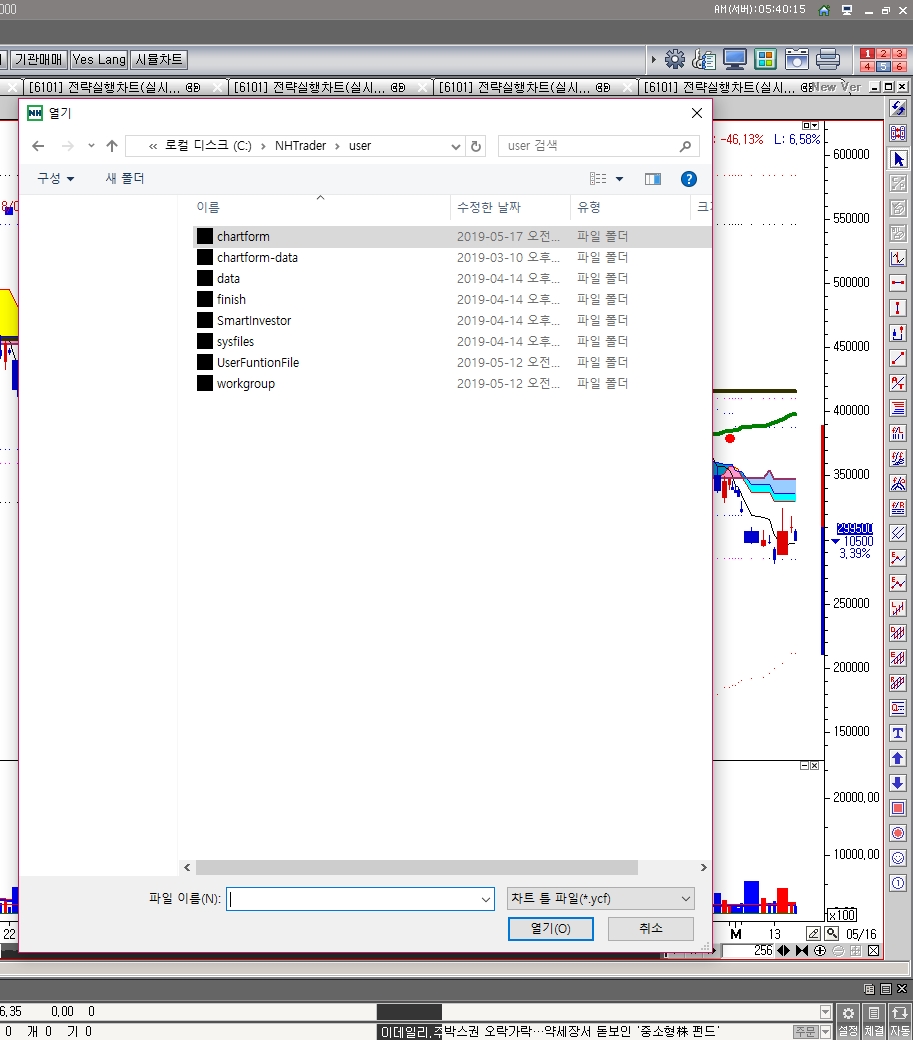The width and height of the screenshot is (913, 1040).
Task: Select the chartform folder in list
Action: coord(243,237)
